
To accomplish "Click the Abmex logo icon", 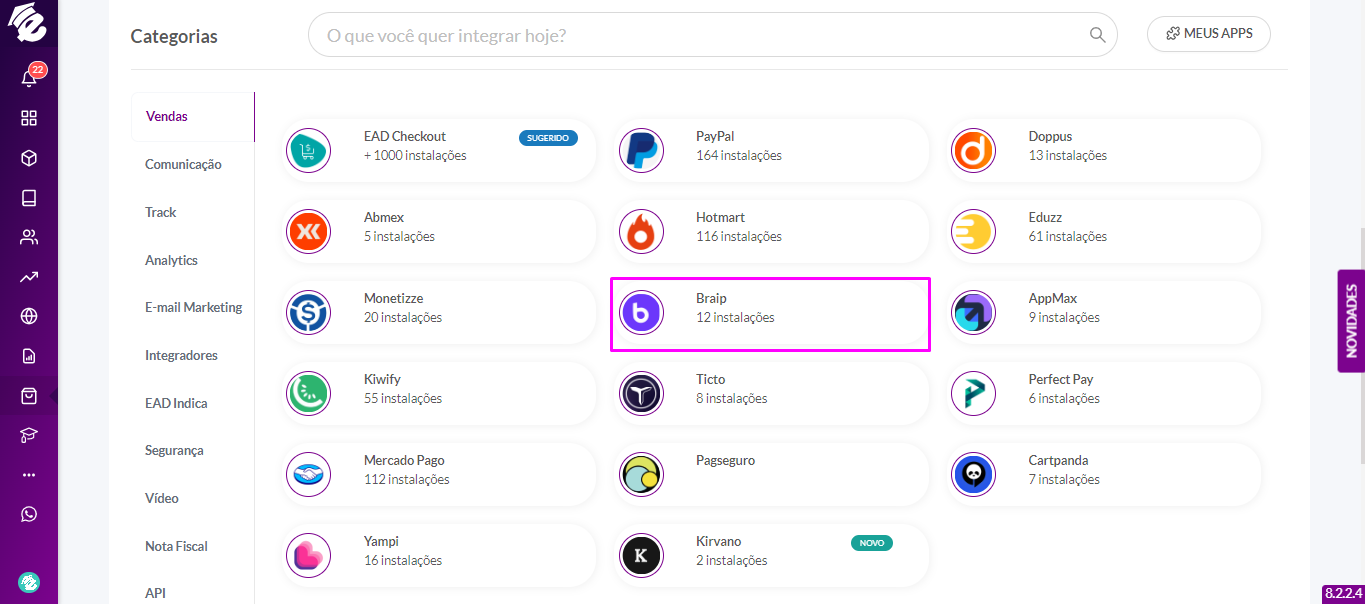I will [x=308, y=232].
